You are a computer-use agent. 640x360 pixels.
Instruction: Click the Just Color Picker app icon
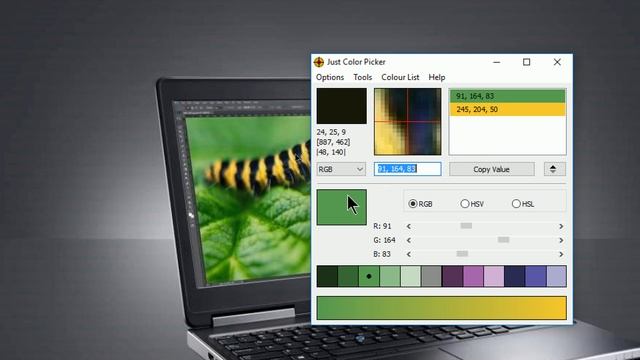coord(319,62)
